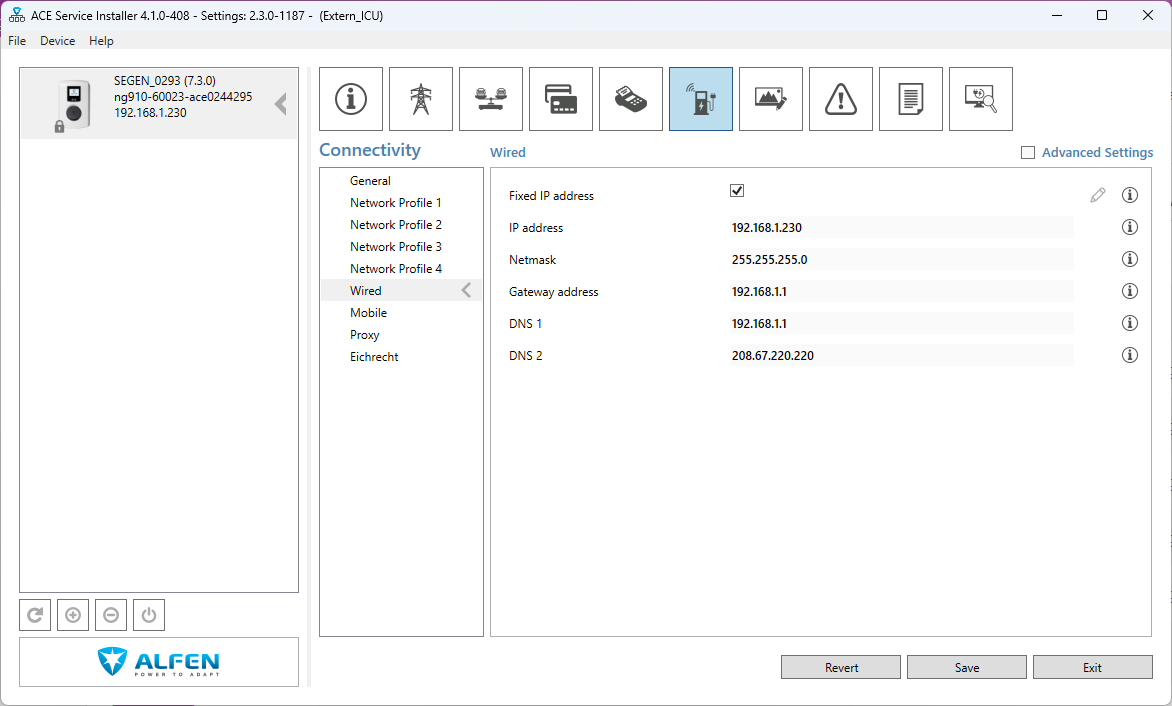Screen dimensions: 1172x706
Task: Select Mobile in the Connectivity list
Action: 368,313
